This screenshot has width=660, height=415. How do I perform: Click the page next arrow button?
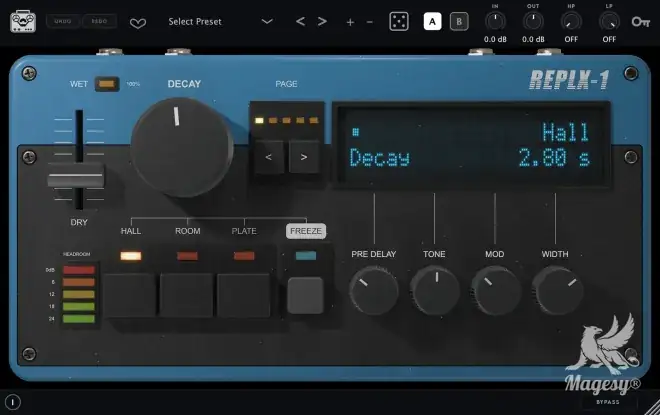(303, 157)
